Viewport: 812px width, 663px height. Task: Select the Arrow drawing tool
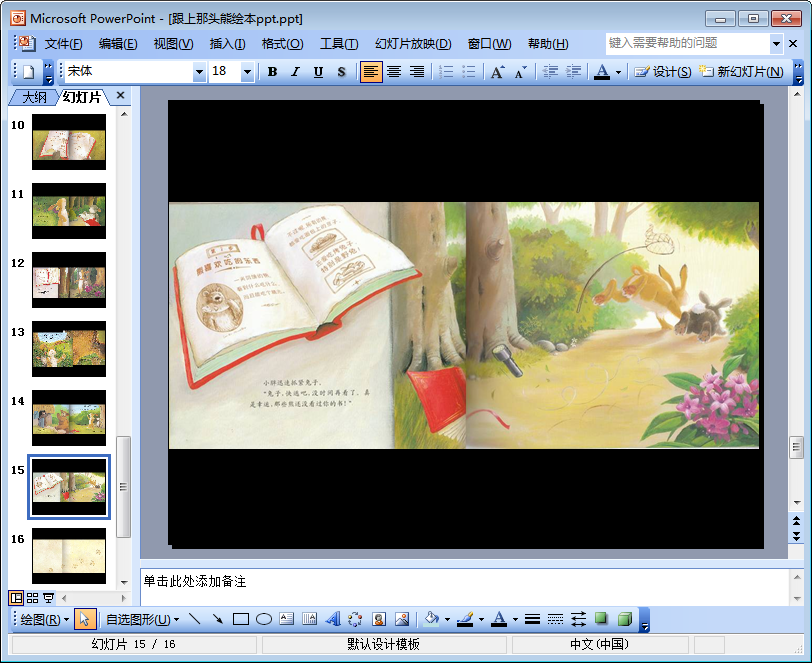218,619
